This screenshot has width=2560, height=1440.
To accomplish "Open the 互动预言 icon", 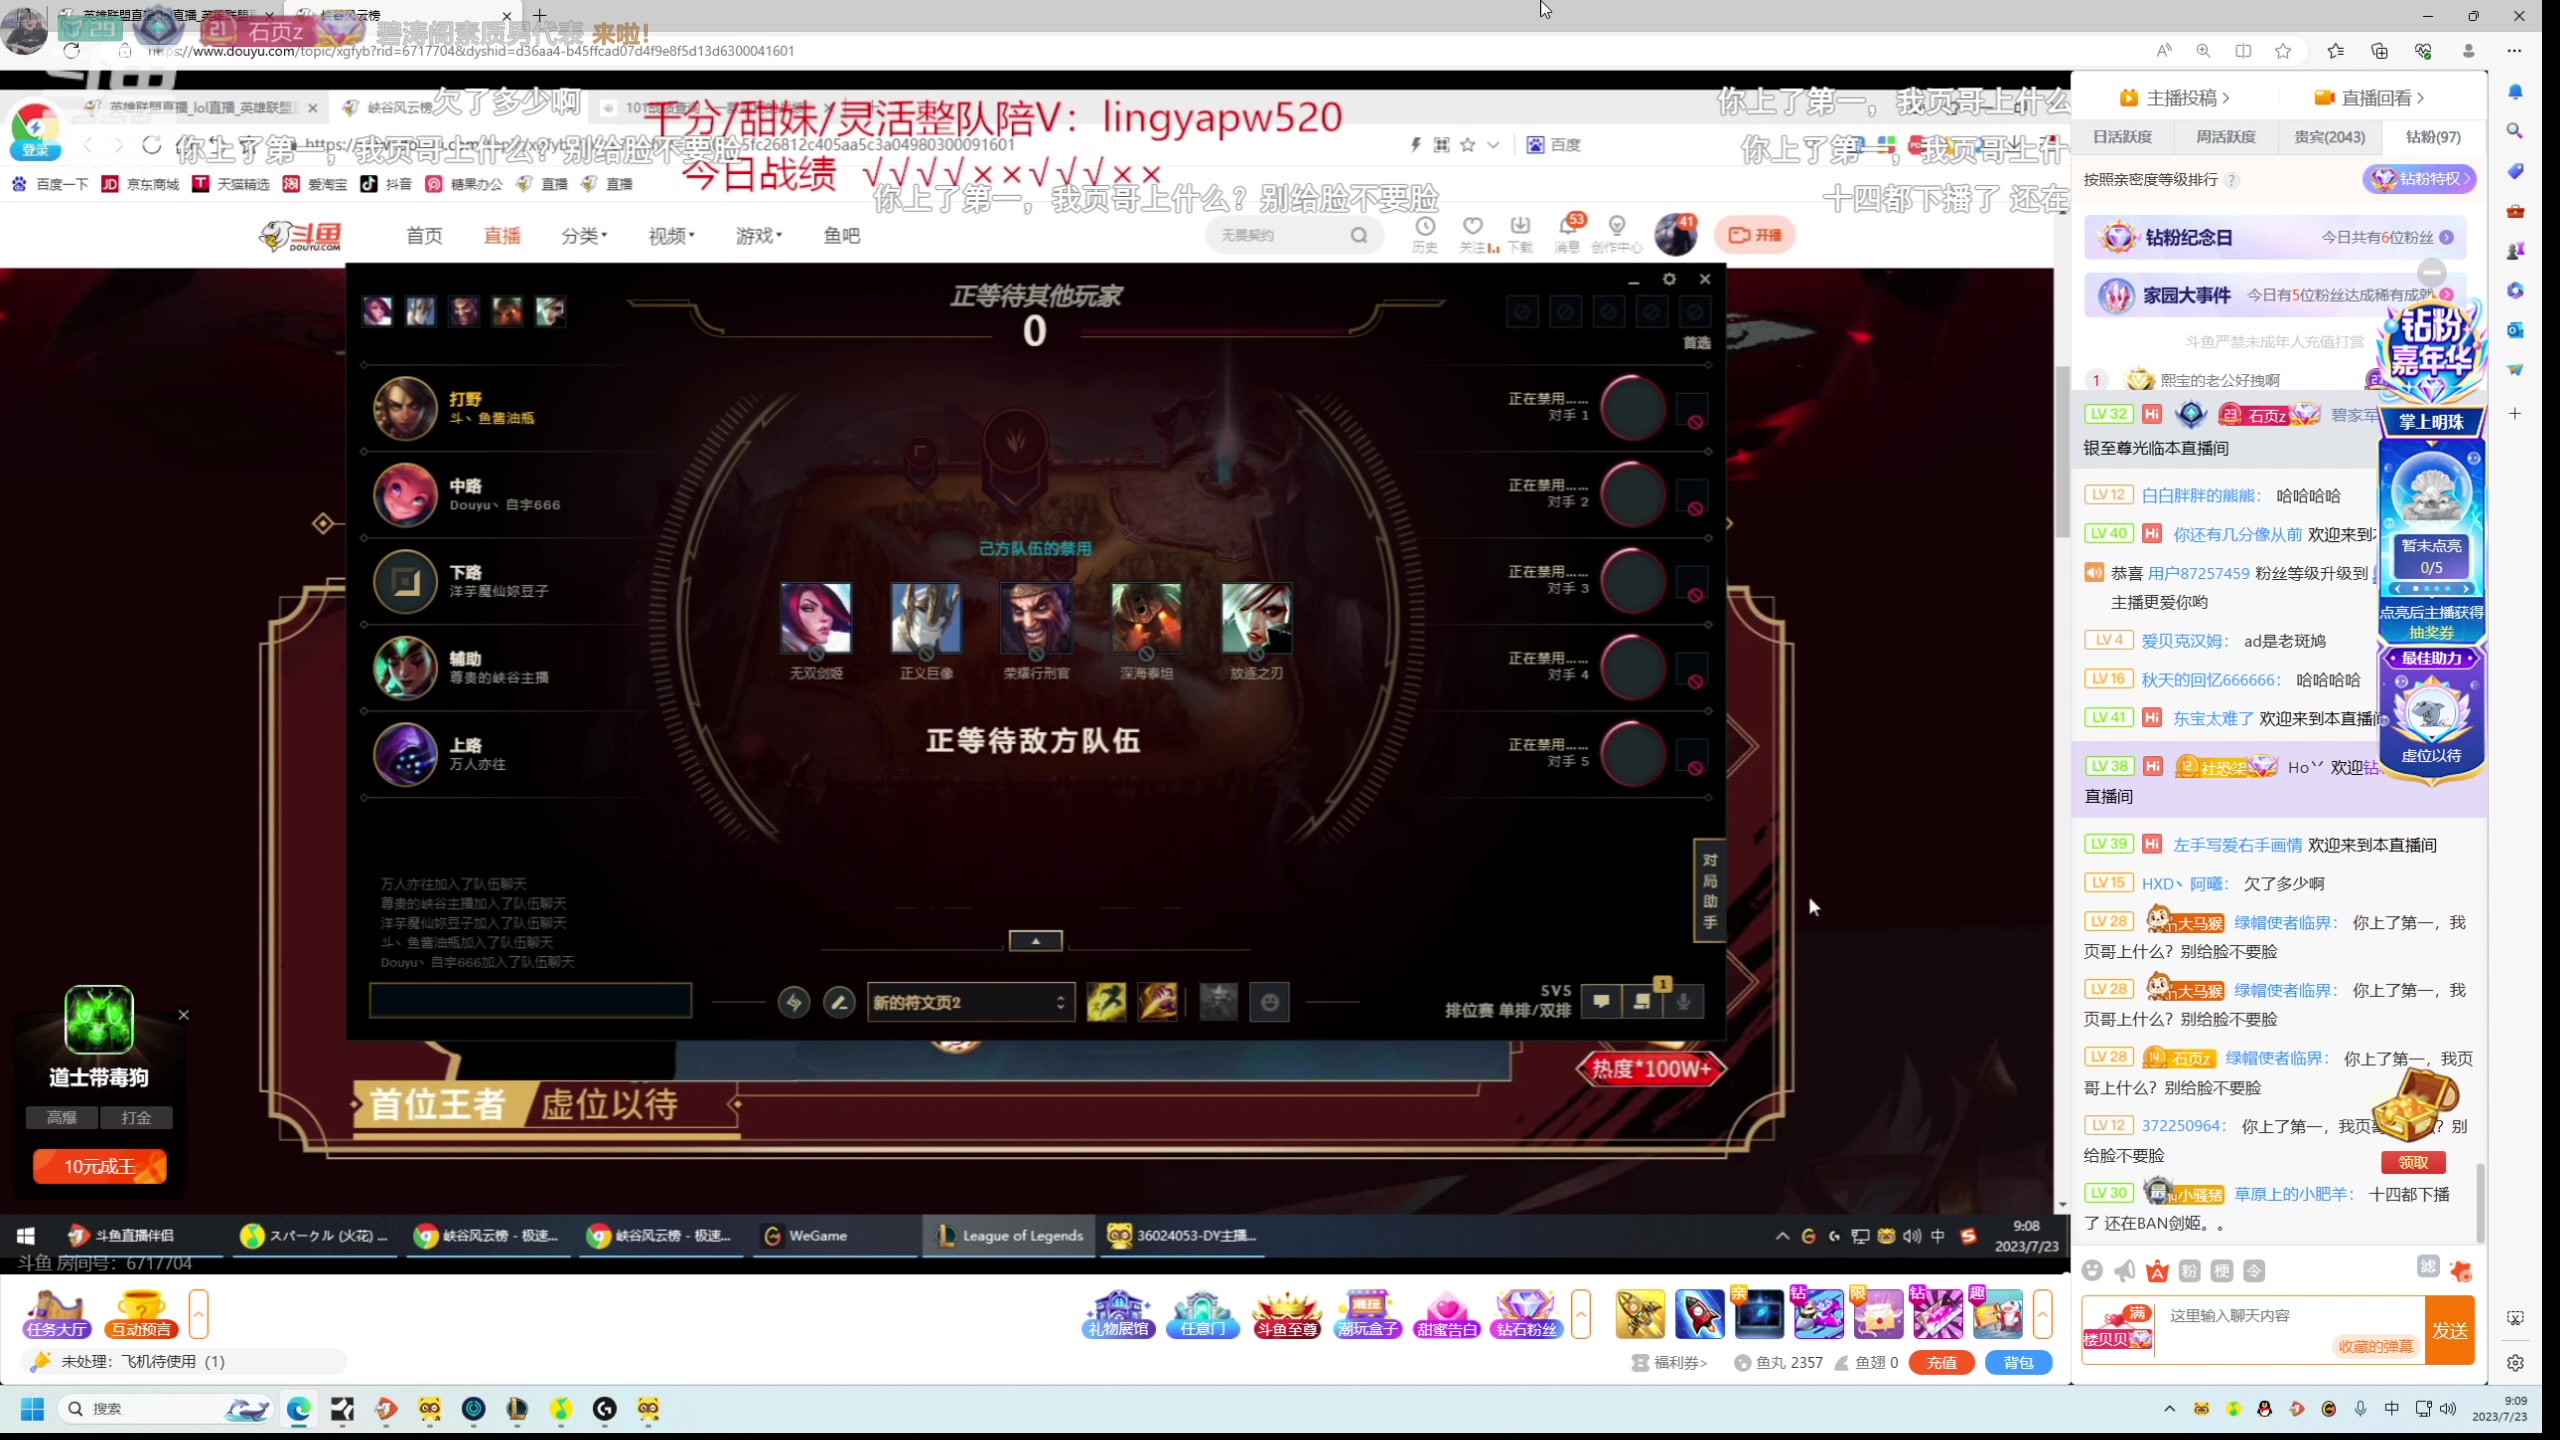I will pyautogui.click(x=142, y=1314).
